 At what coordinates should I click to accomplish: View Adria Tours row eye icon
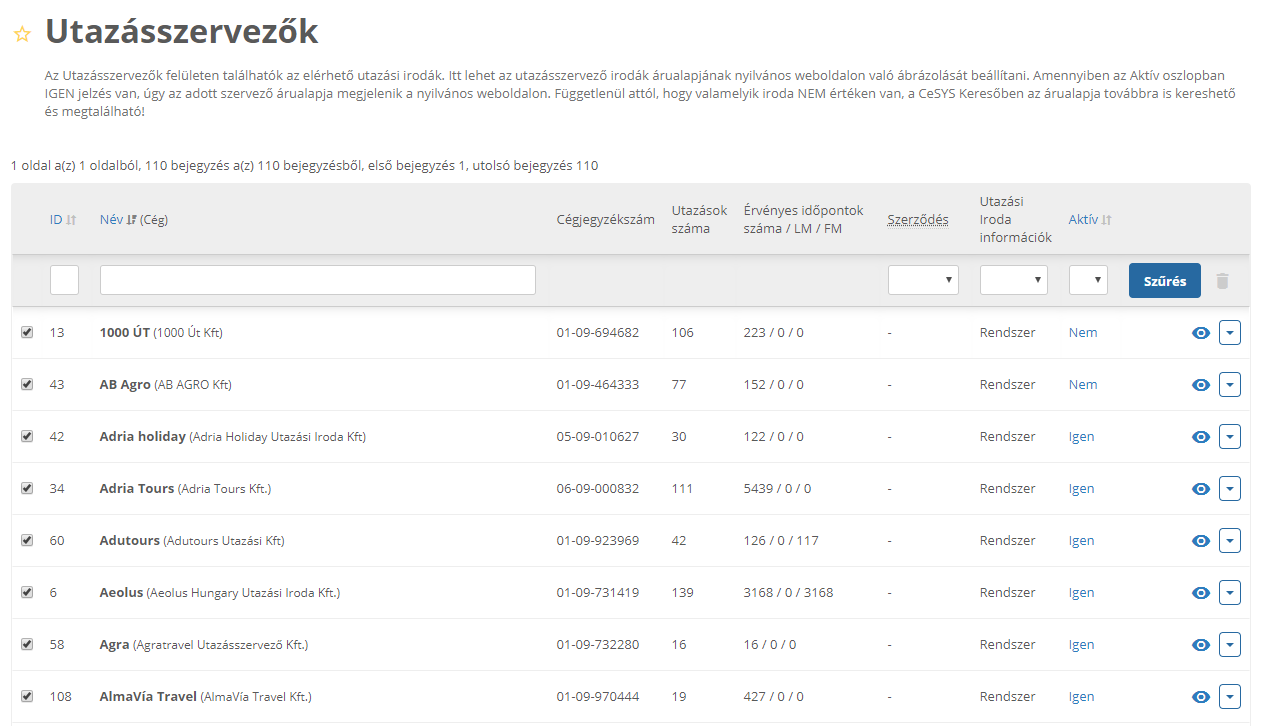tap(1201, 489)
